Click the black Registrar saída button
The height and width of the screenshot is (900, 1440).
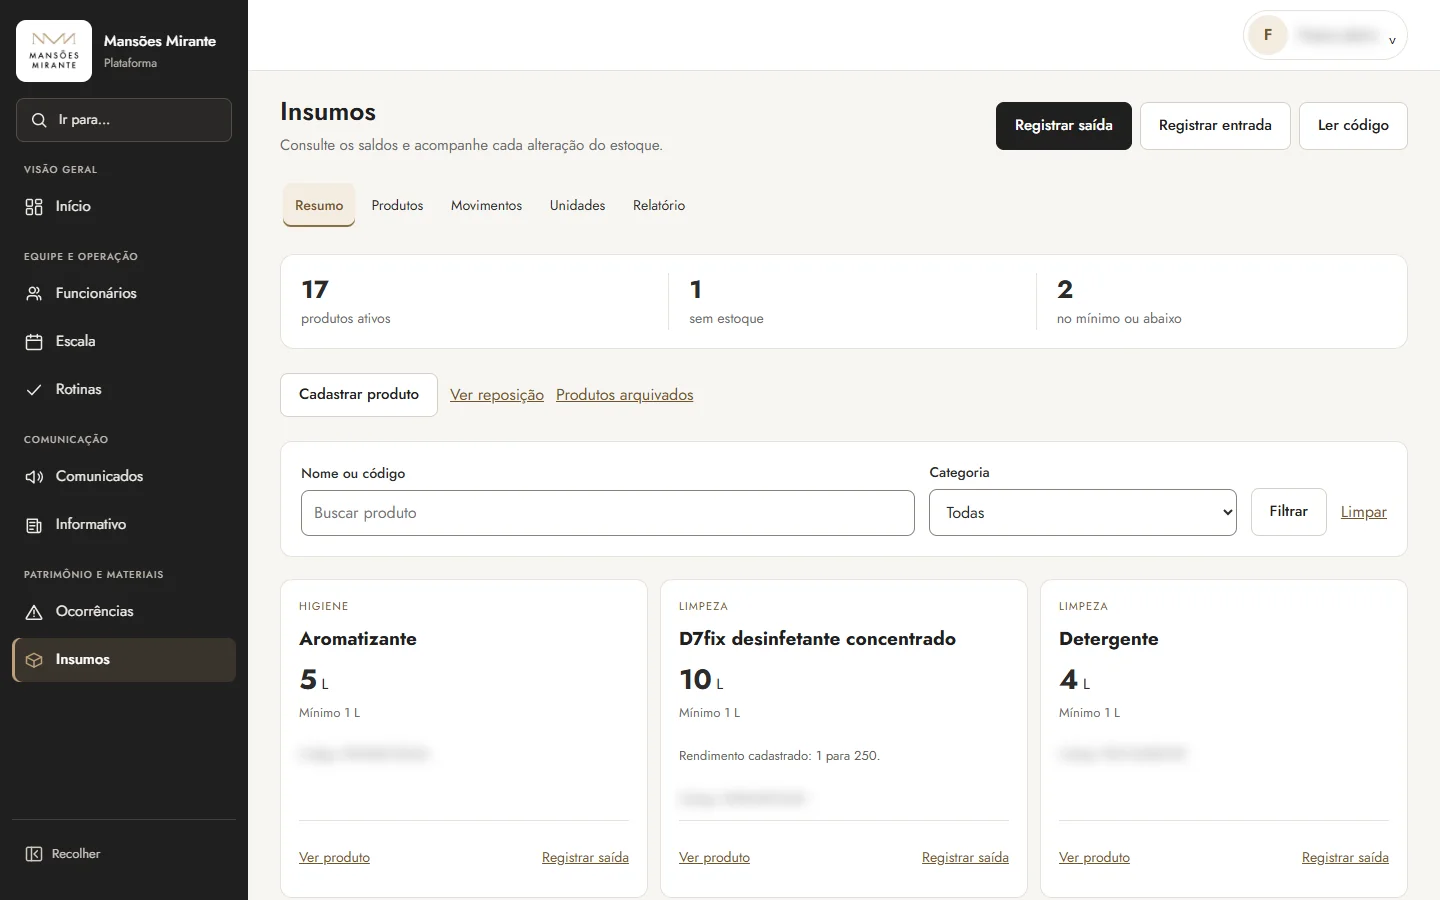click(x=1064, y=126)
